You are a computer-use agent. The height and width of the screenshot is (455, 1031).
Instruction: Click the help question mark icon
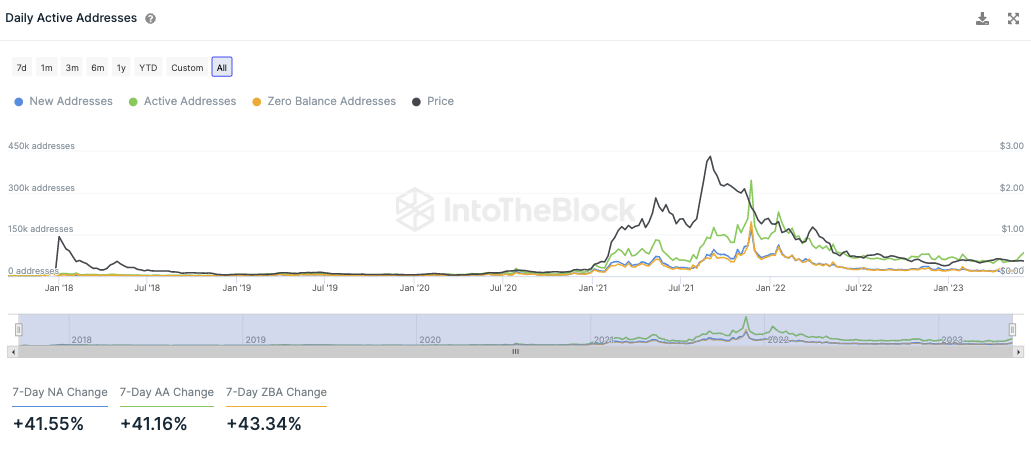click(150, 19)
